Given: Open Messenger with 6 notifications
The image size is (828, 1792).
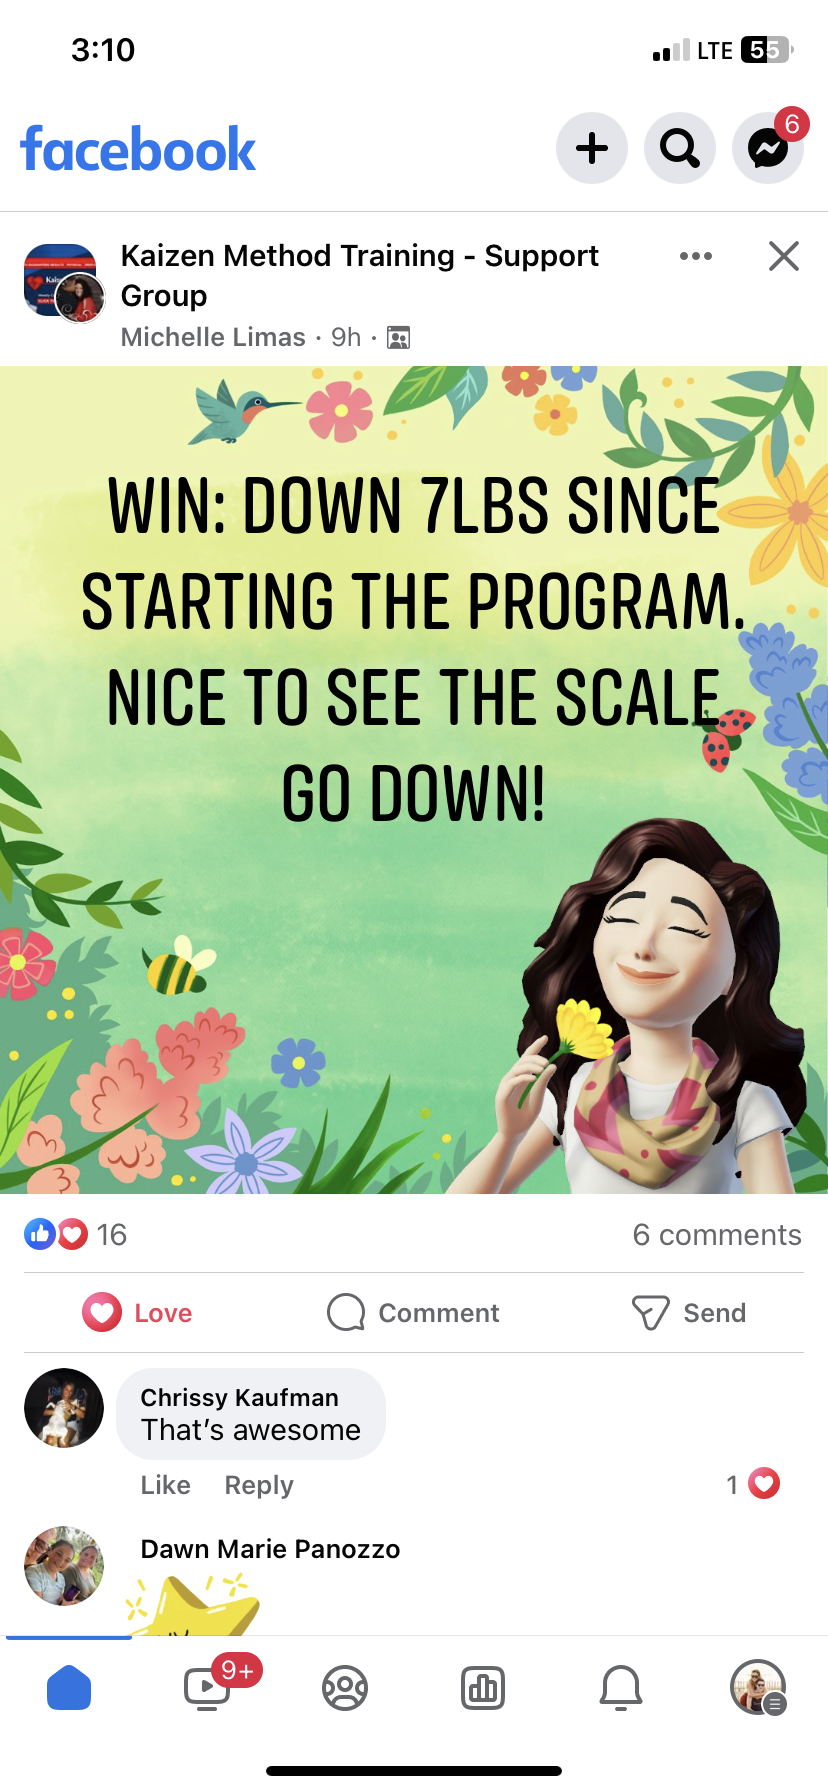Looking at the screenshot, I should (x=768, y=148).
